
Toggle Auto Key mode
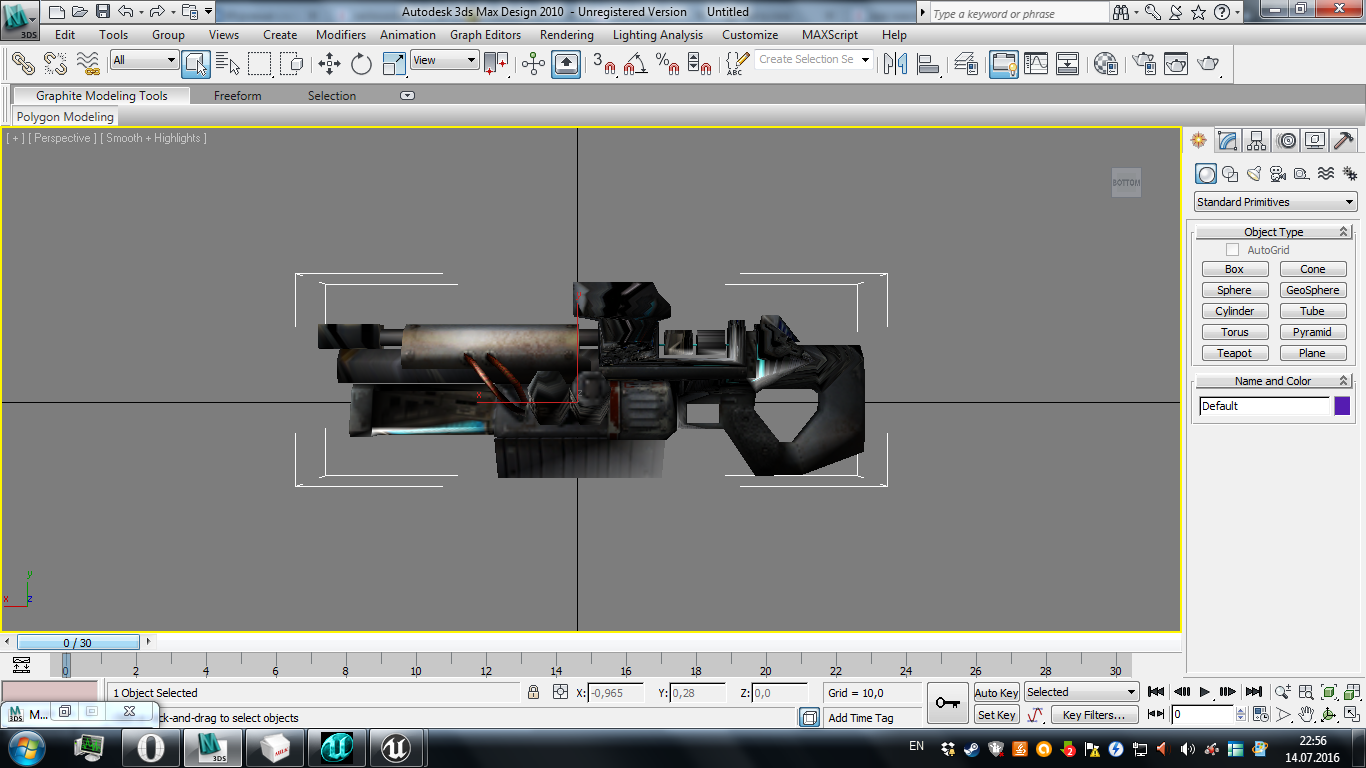coord(996,692)
